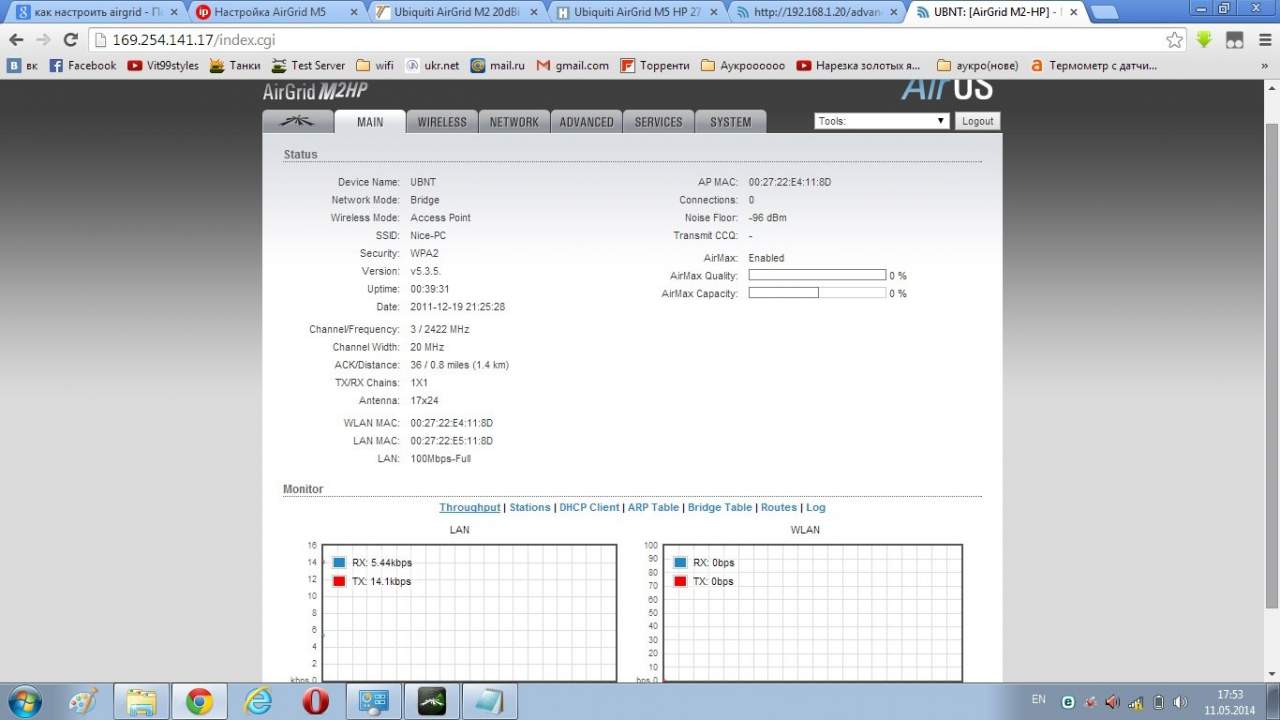Open the ukr.net bookmark
1280x720 pixels.
(x=432, y=66)
